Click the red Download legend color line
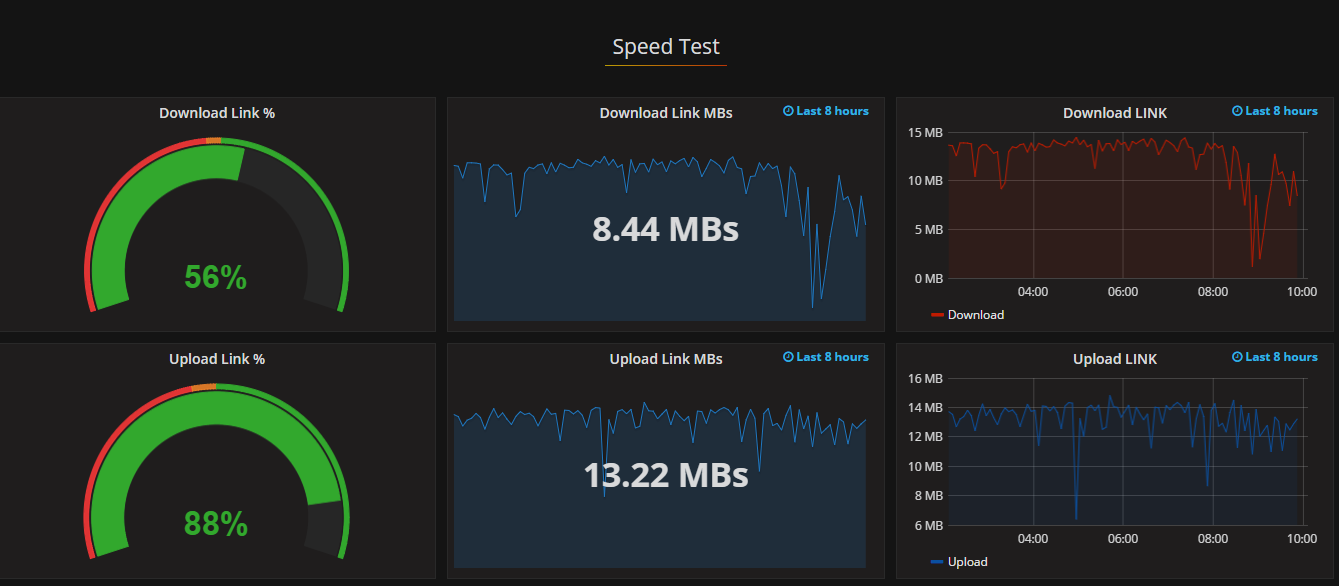This screenshot has height=586, width=1339. tap(937, 315)
